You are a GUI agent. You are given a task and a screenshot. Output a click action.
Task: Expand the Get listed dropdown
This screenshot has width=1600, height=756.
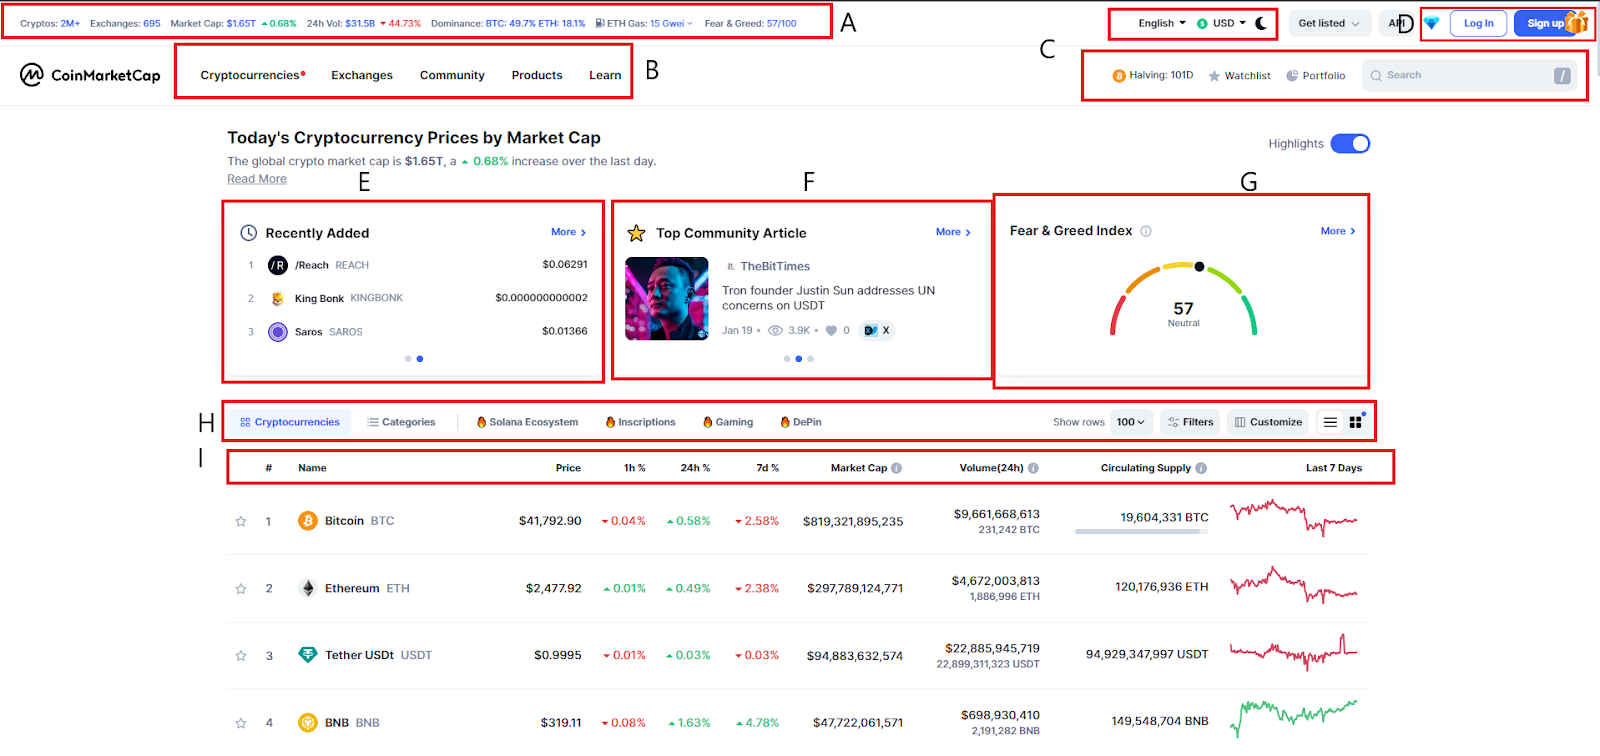(x=1329, y=23)
